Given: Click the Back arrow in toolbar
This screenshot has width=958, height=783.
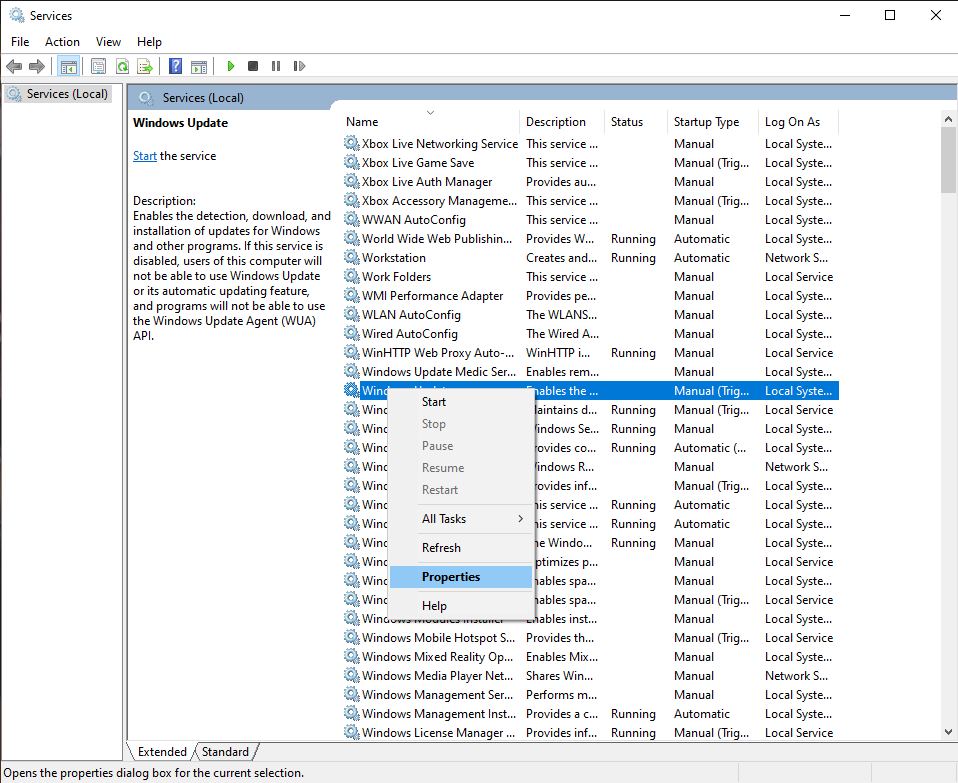Looking at the screenshot, I should pos(14,66).
